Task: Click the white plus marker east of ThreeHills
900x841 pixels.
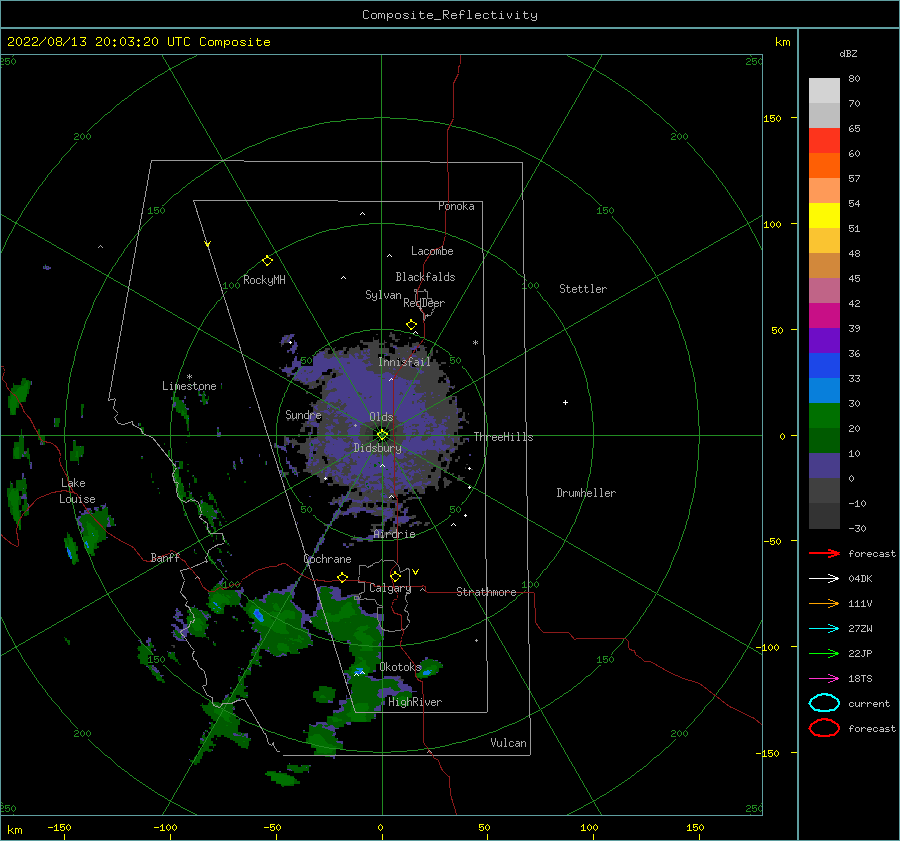Action: pos(565,402)
